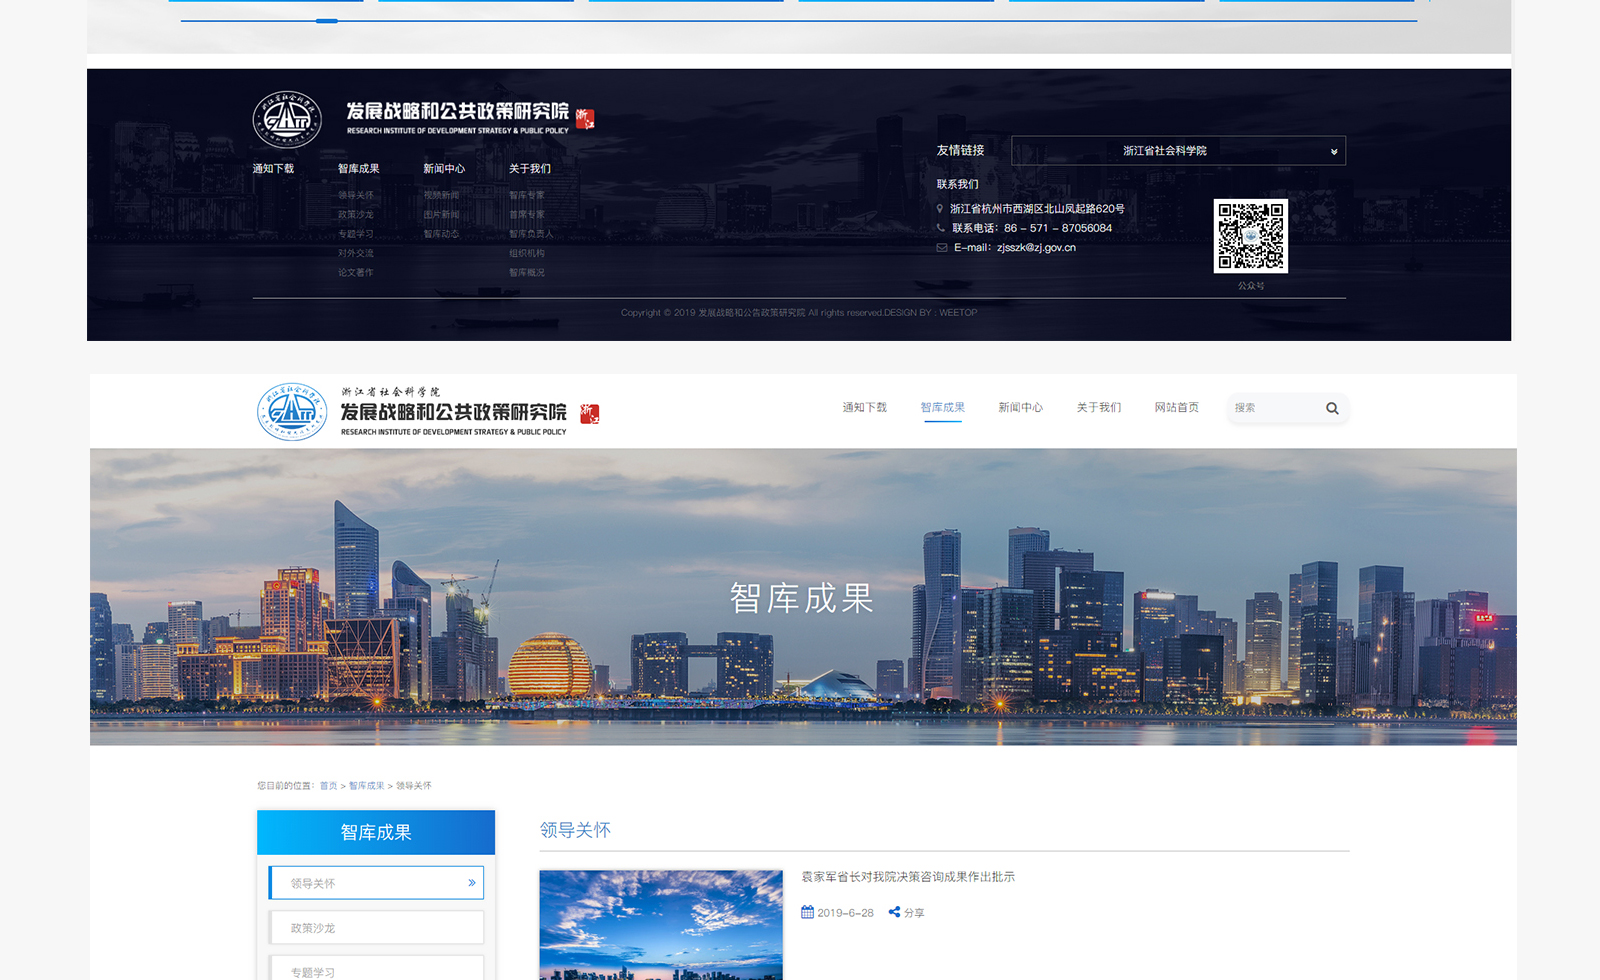Click the red seal stamp beside the header title
Screen dimensions: 1600x980
tap(589, 413)
